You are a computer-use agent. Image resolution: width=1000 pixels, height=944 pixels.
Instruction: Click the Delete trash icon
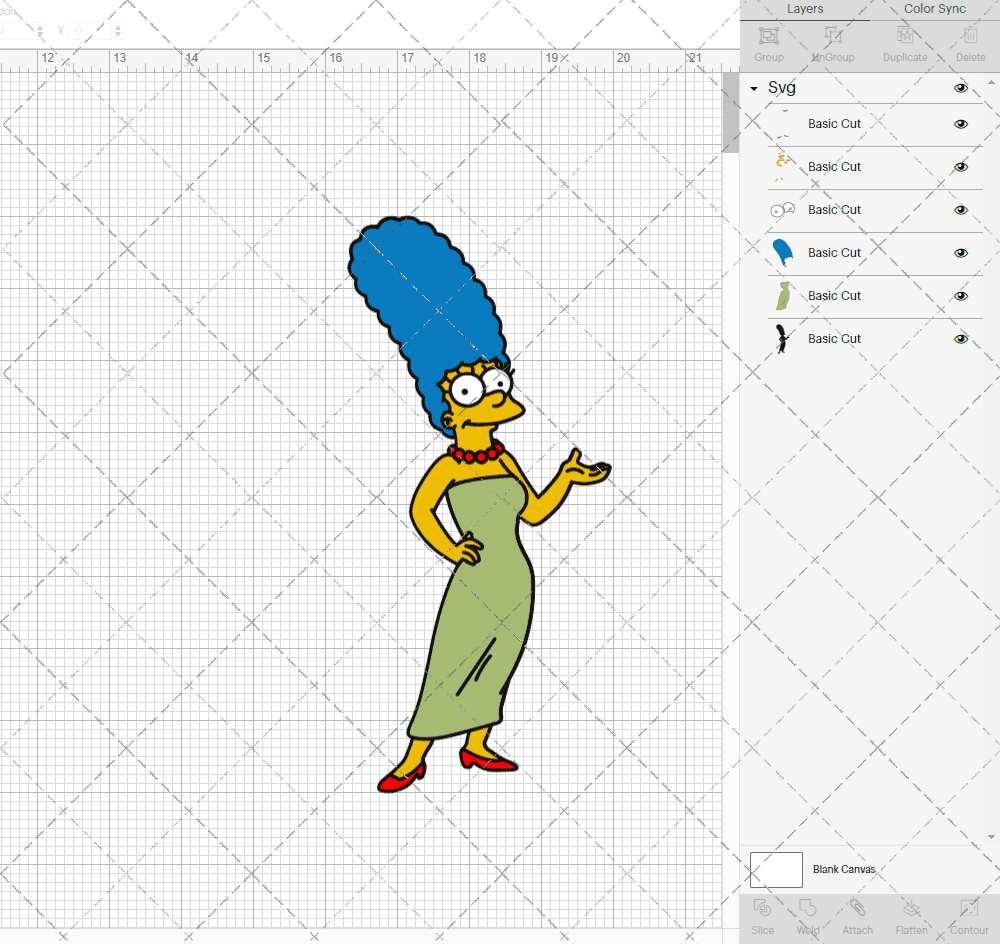(970, 36)
